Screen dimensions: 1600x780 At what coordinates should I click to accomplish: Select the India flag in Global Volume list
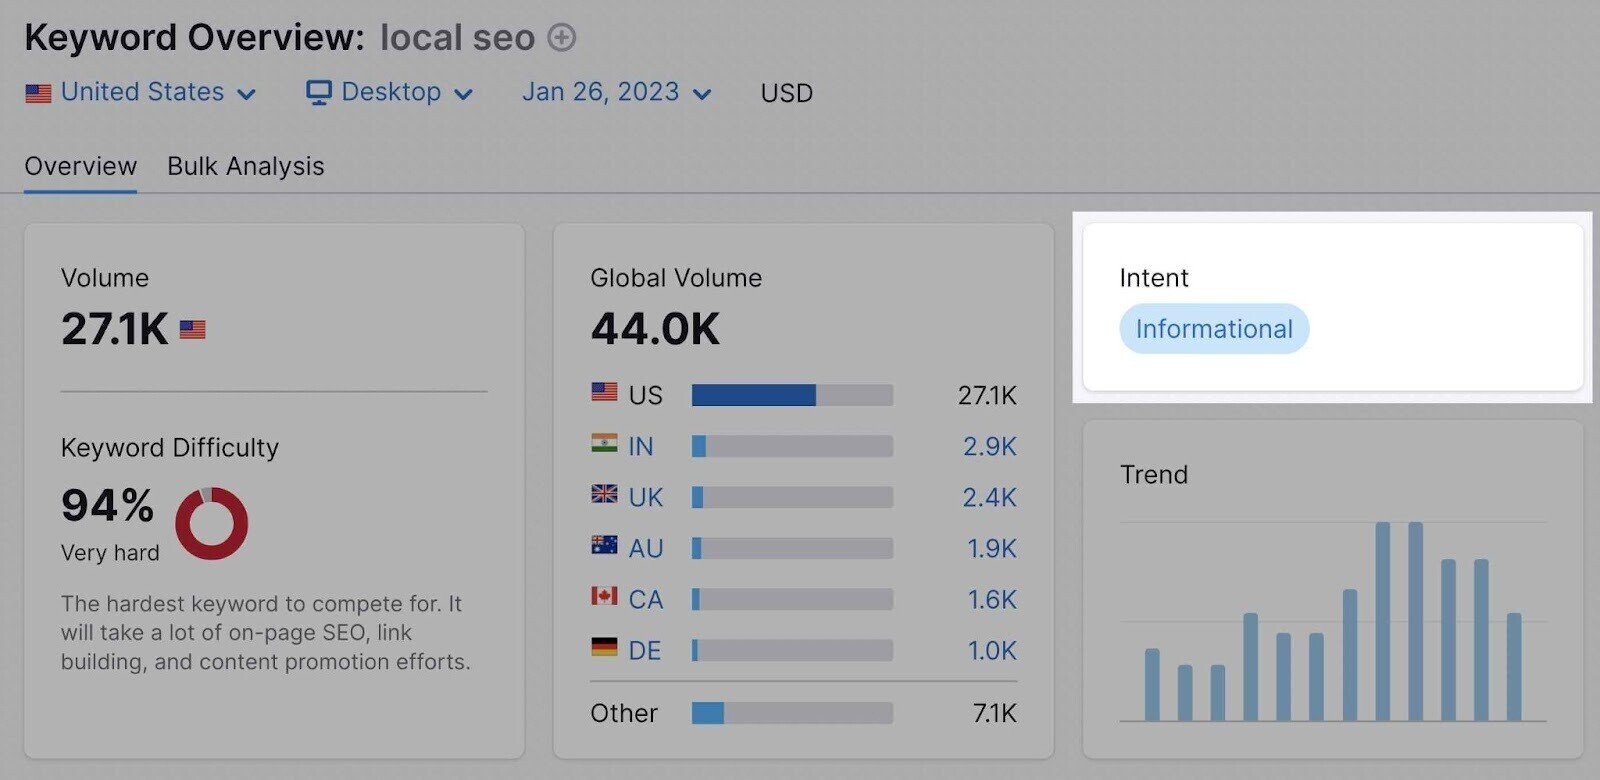click(x=605, y=445)
